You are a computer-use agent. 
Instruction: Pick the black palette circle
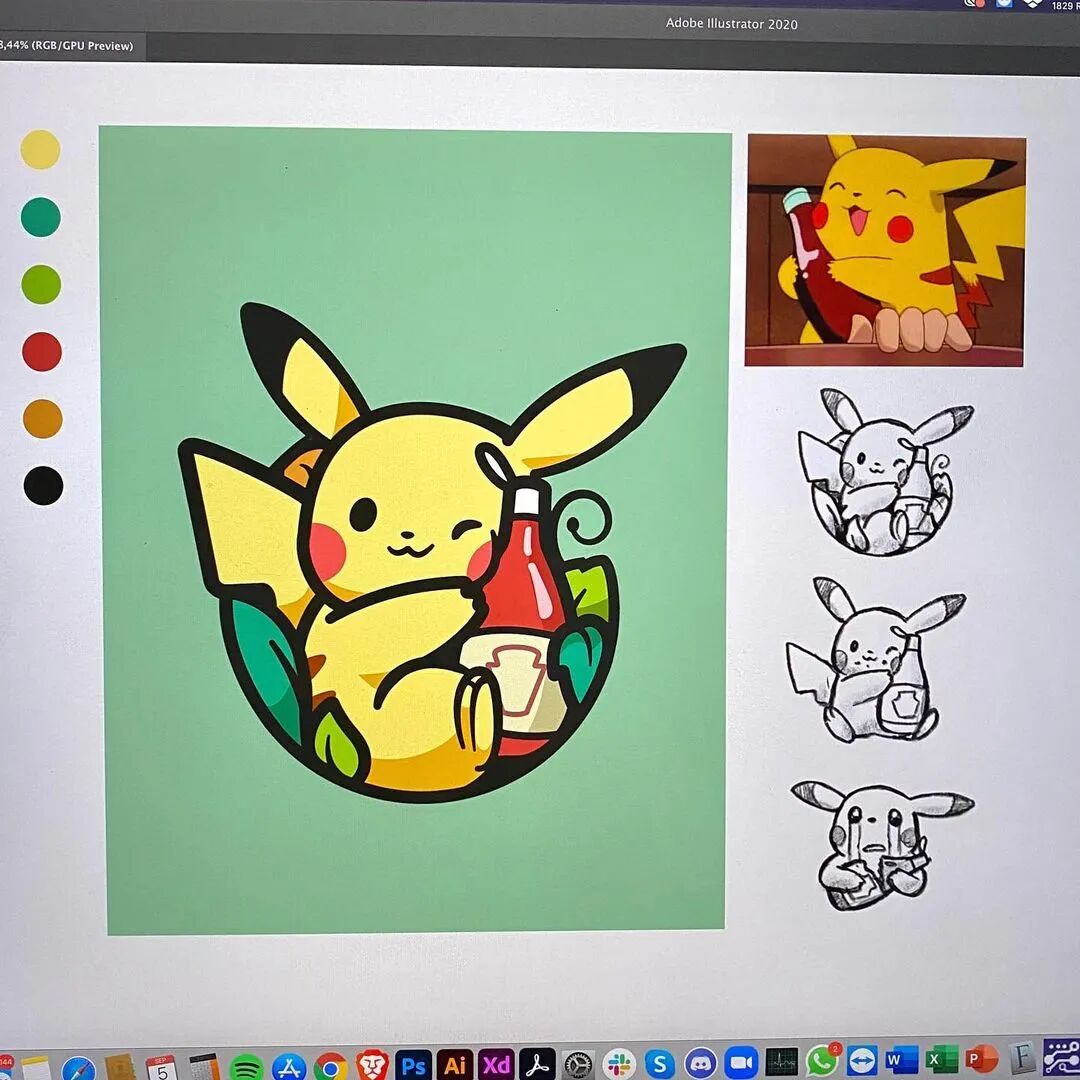(x=43, y=486)
